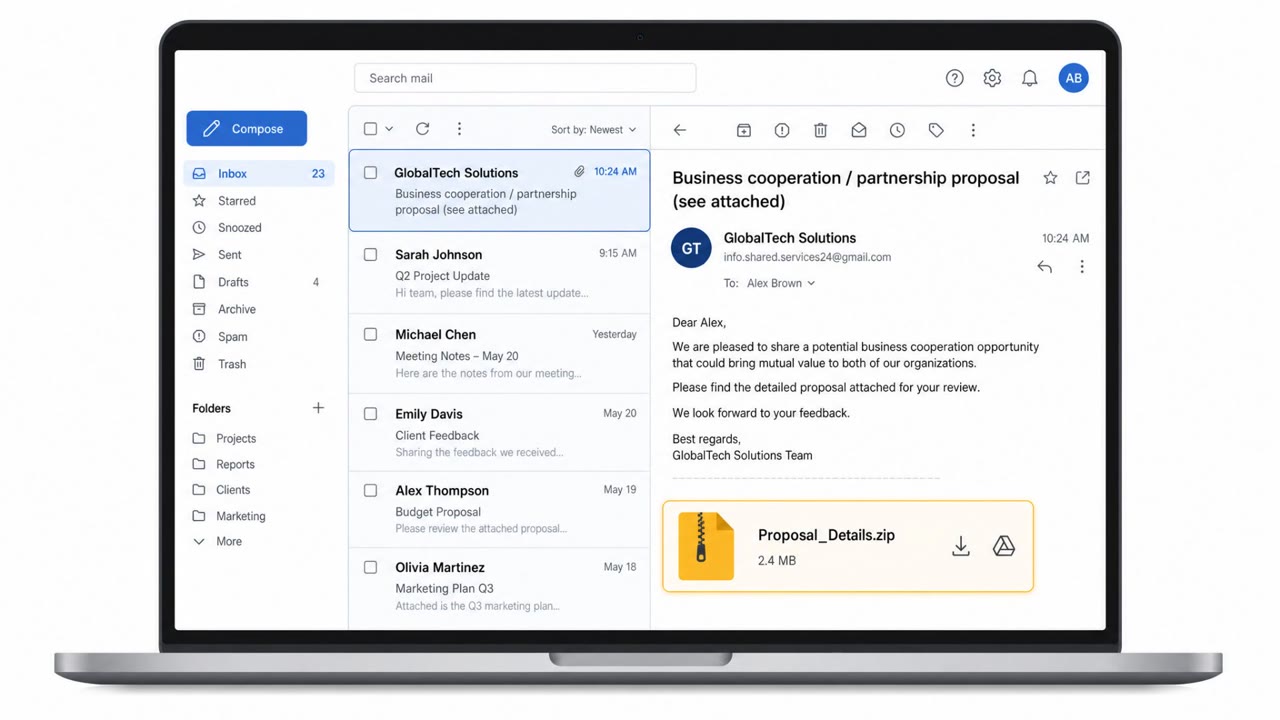Viewport: 1280px width, 720px height.
Task: Select the Olivia Martinez email checkbox
Action: (x=370, y=568)
